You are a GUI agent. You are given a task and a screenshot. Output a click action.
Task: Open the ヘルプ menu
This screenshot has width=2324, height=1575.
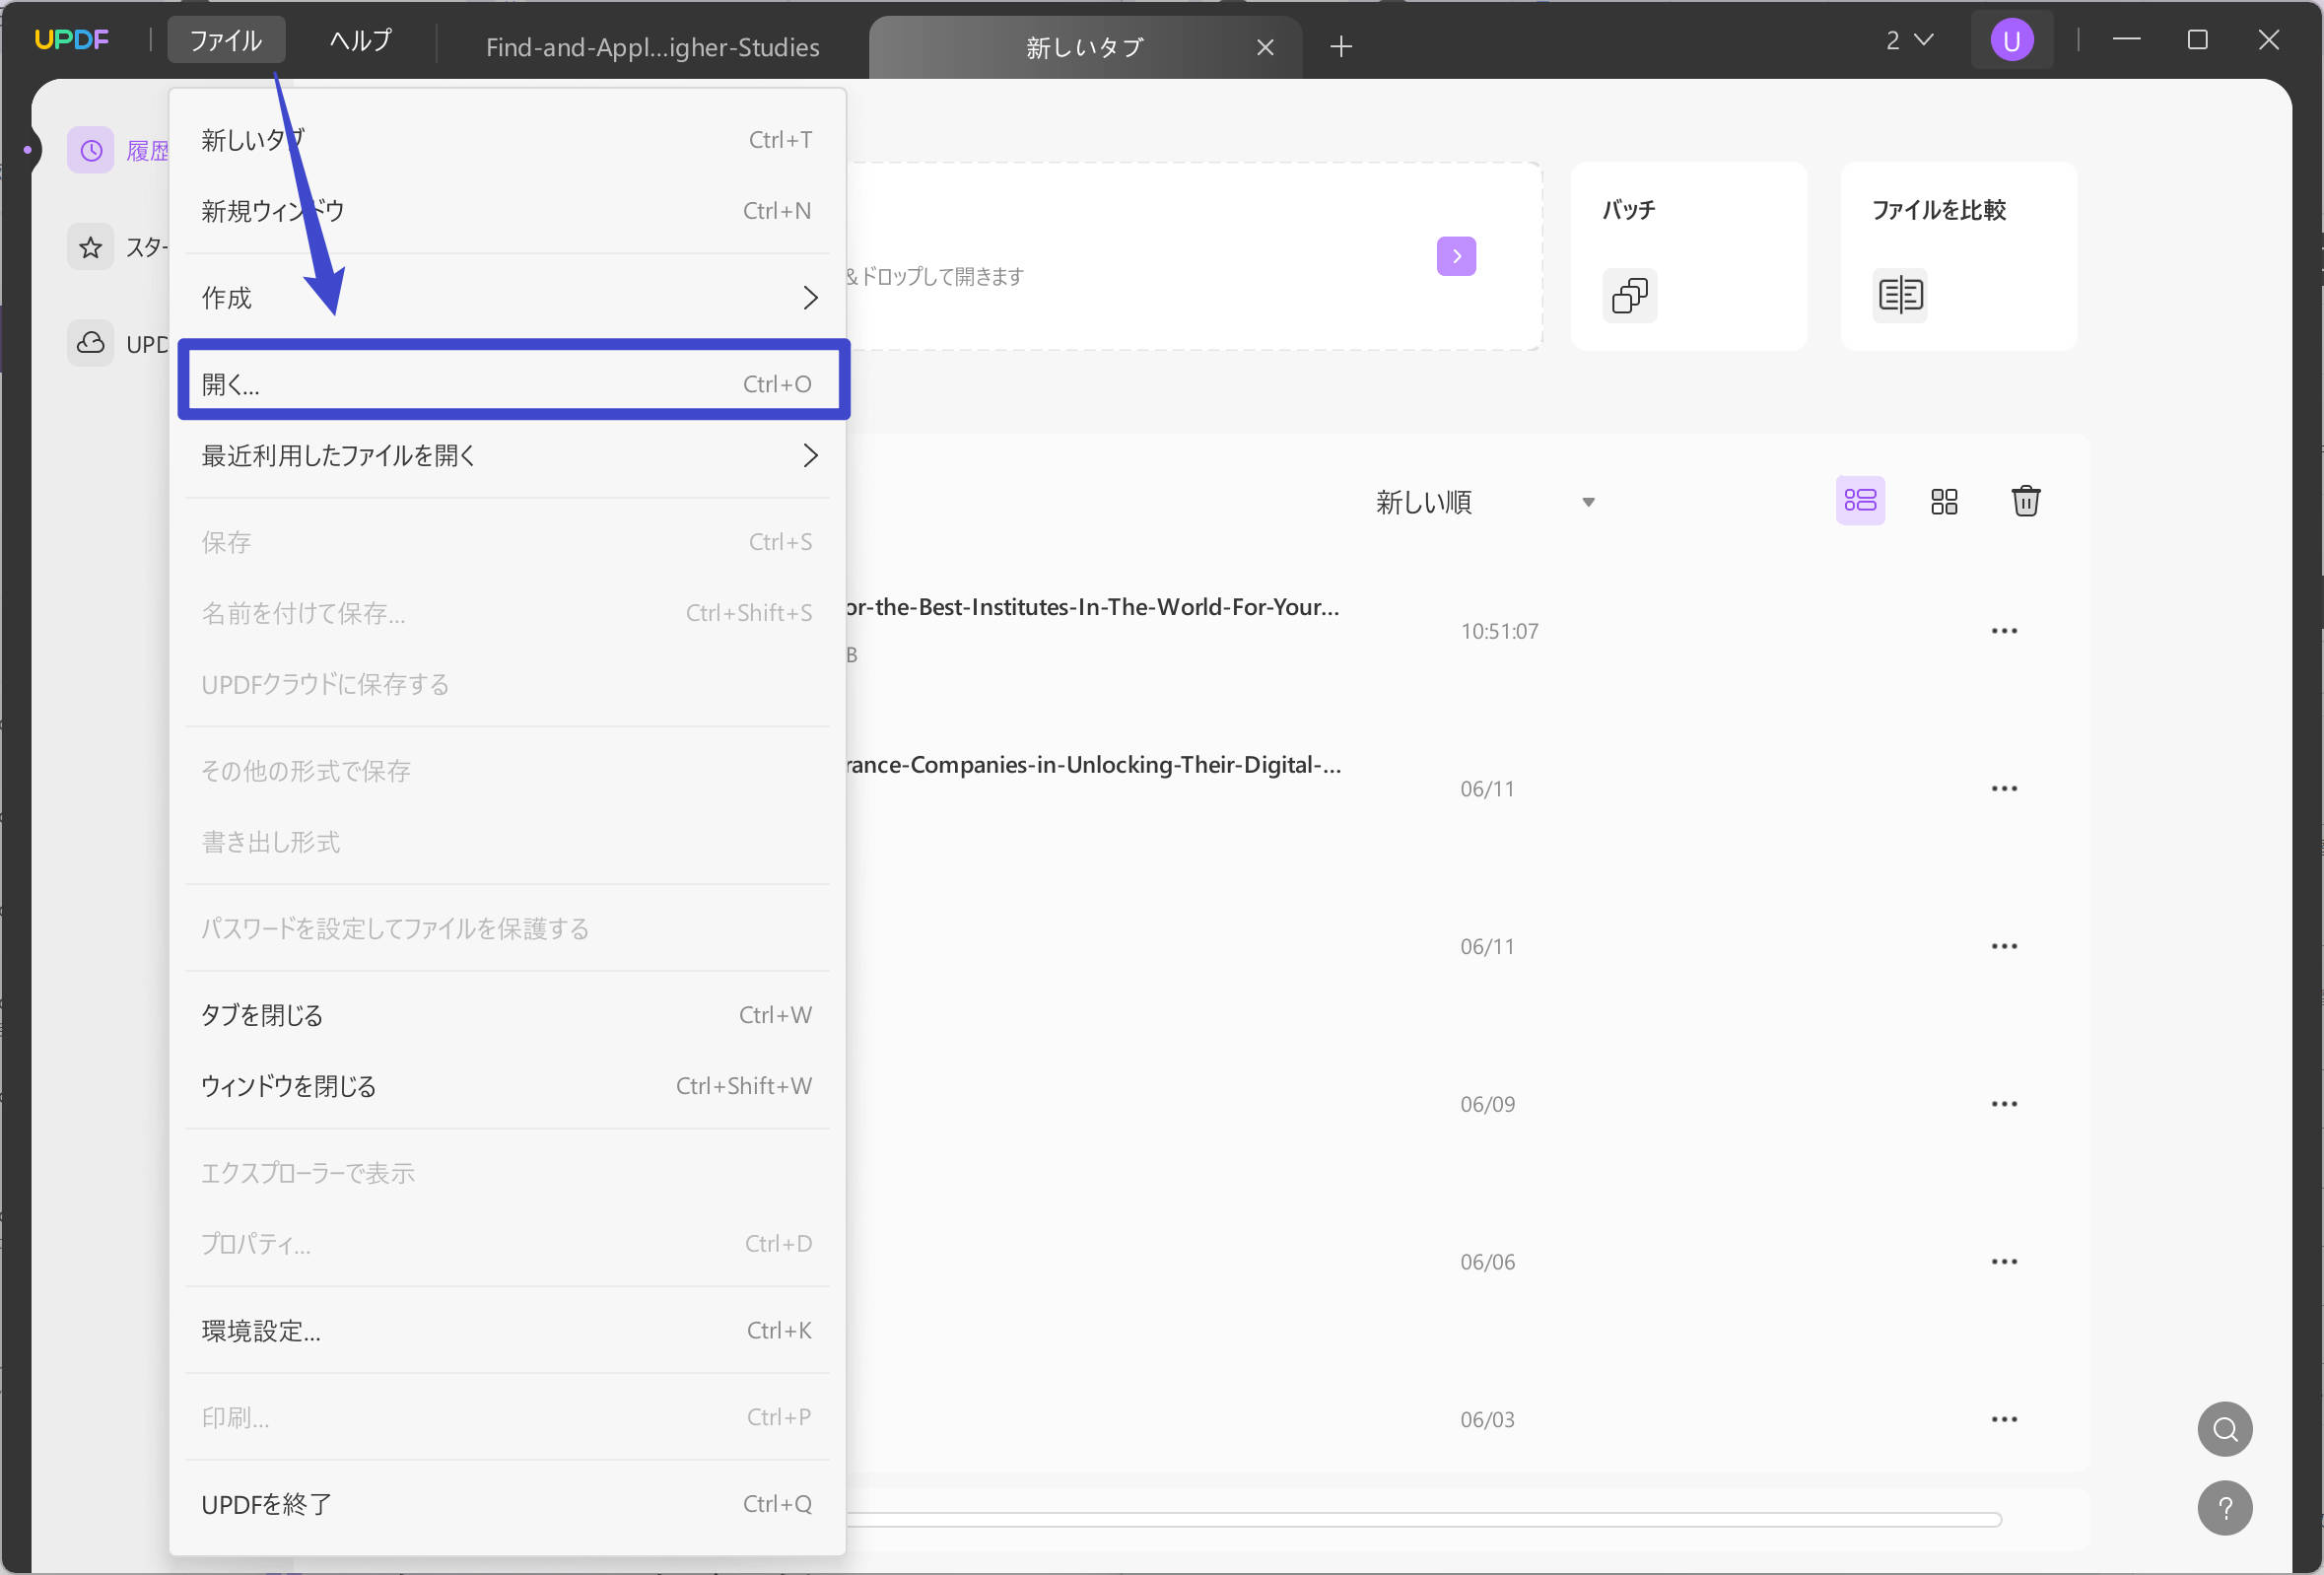361,40
